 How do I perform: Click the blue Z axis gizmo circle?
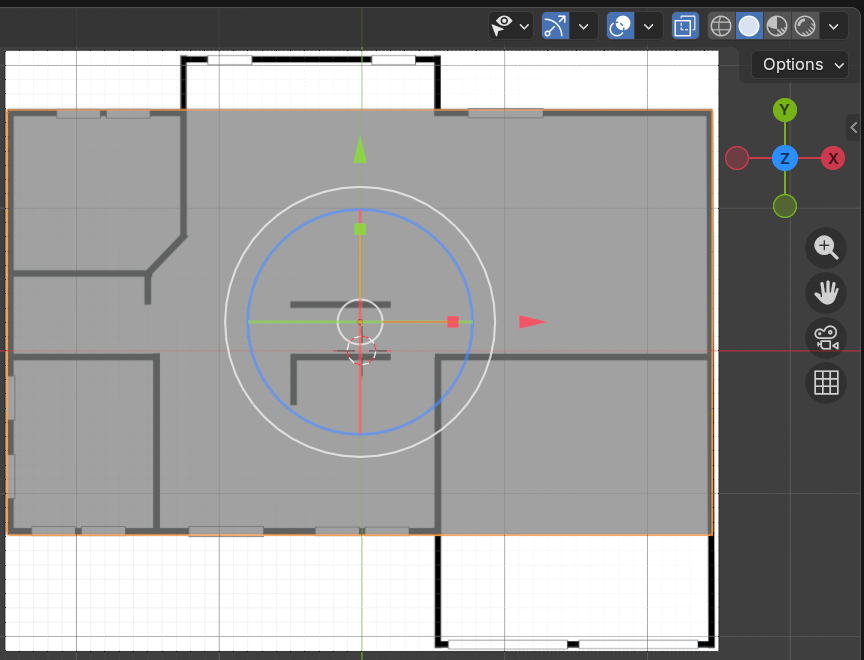785,158
